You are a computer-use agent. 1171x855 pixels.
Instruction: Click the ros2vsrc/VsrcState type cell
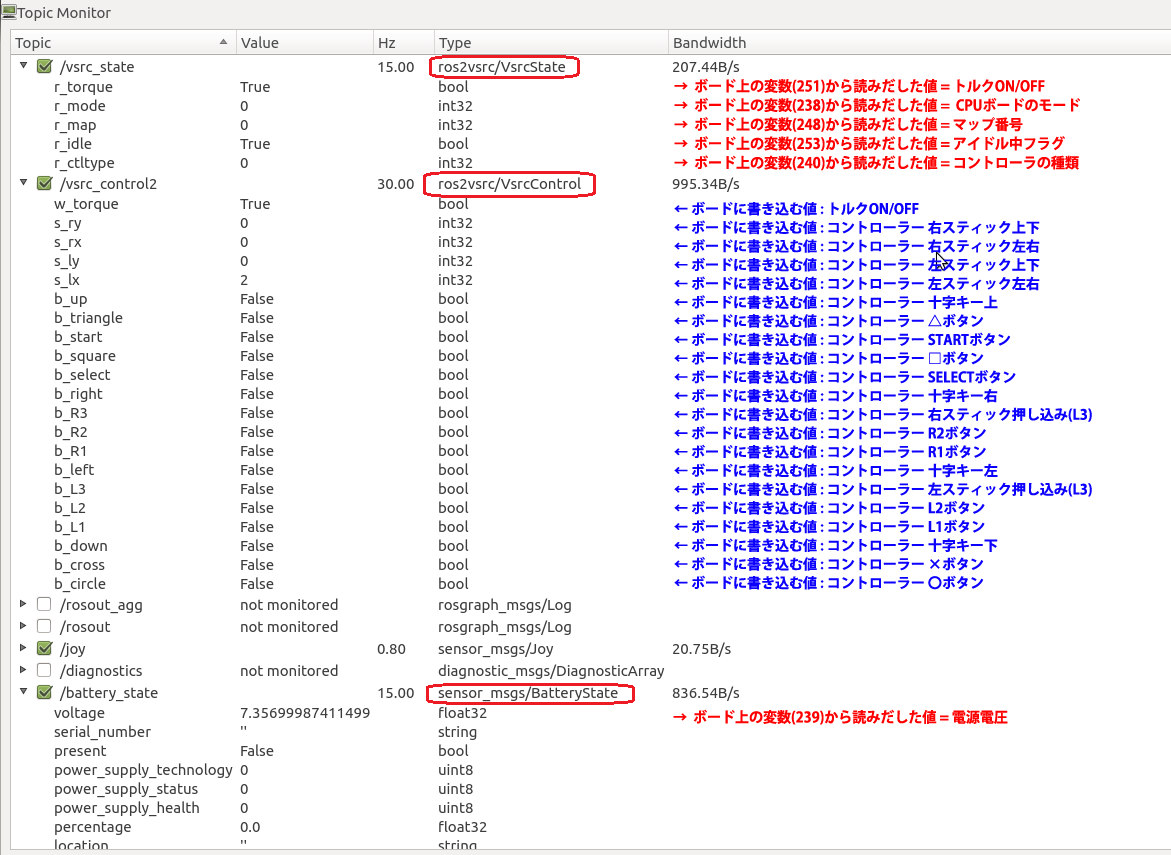pyautogui.click(x=502, y=66)
